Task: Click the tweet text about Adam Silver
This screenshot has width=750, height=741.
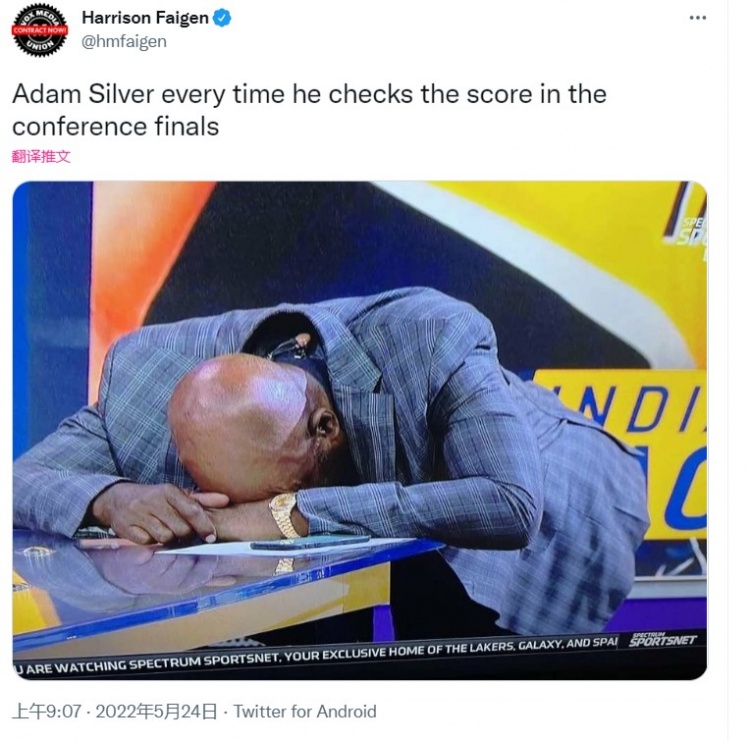Action: tap(309, 110)
